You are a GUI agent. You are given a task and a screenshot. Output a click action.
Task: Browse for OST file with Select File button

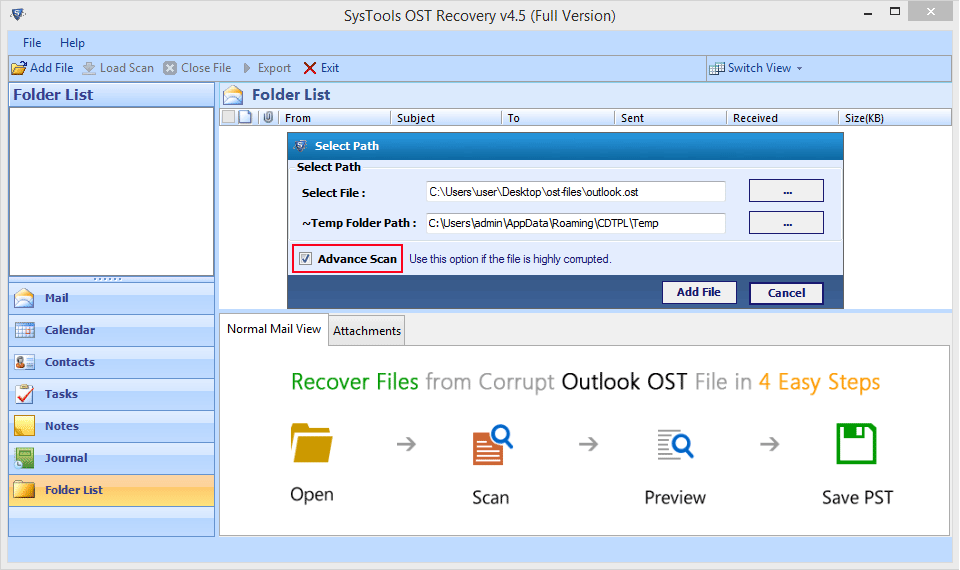coord(786,191)
